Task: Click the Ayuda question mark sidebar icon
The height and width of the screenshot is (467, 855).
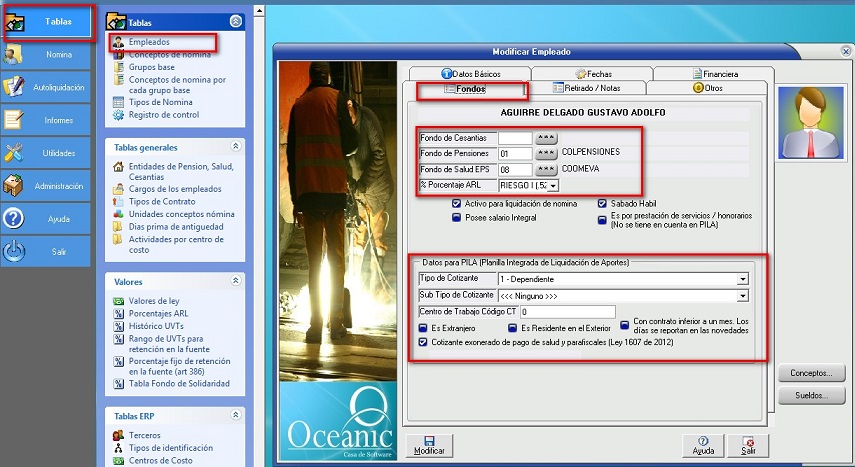Action: [x=14, y=219]
